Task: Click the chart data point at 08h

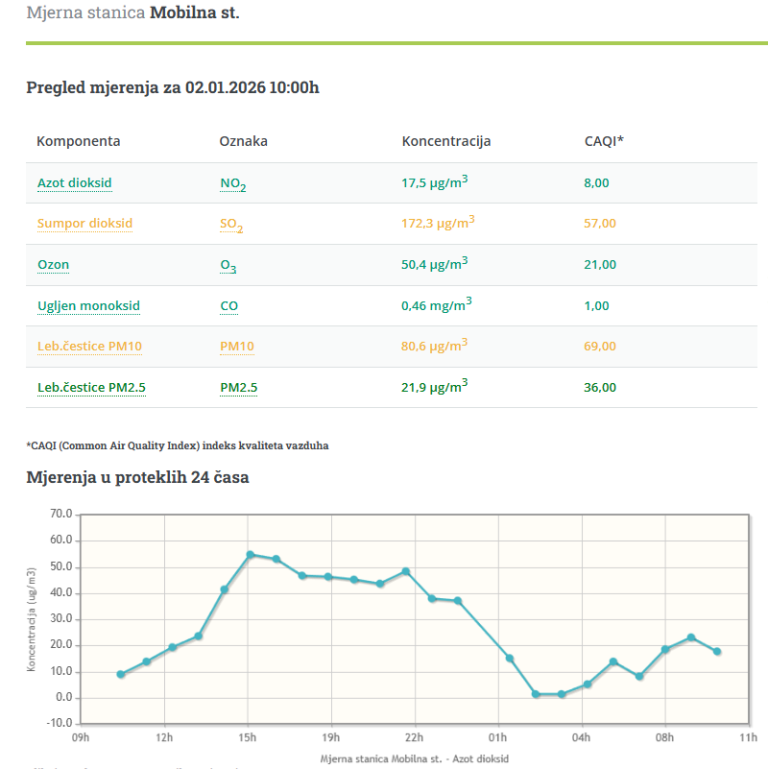Action: (665, 649)
